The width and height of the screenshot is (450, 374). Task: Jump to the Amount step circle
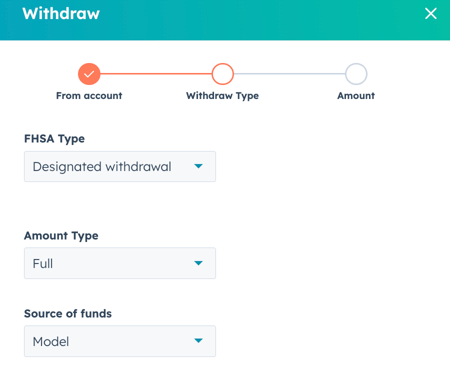coord(356,74)
